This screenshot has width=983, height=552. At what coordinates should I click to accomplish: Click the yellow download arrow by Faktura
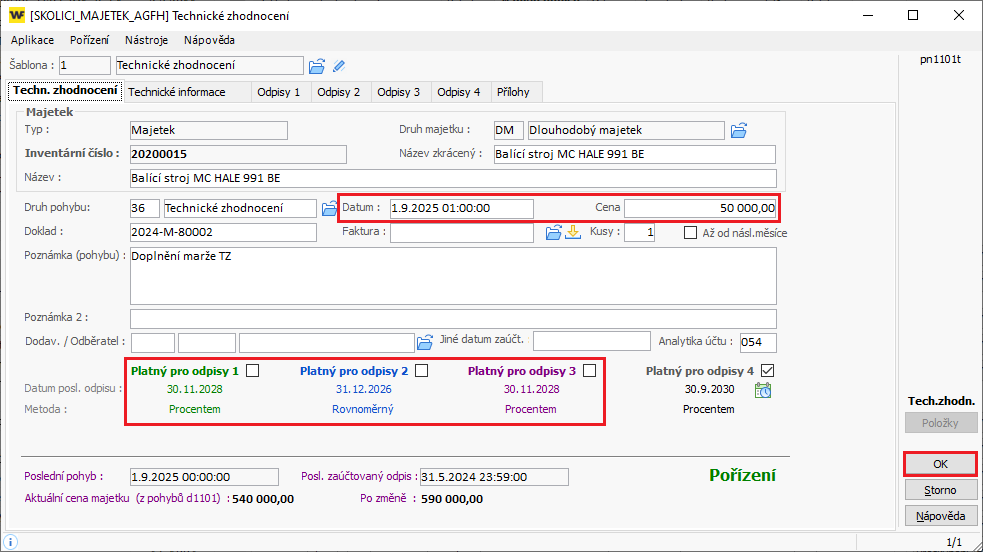(x=573, y=233)
